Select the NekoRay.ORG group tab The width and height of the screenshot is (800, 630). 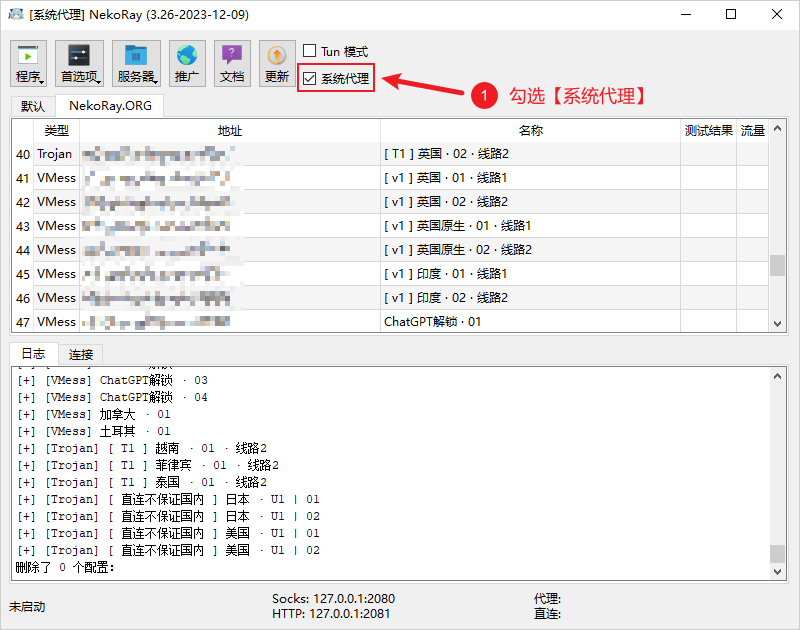click(109, 106)
